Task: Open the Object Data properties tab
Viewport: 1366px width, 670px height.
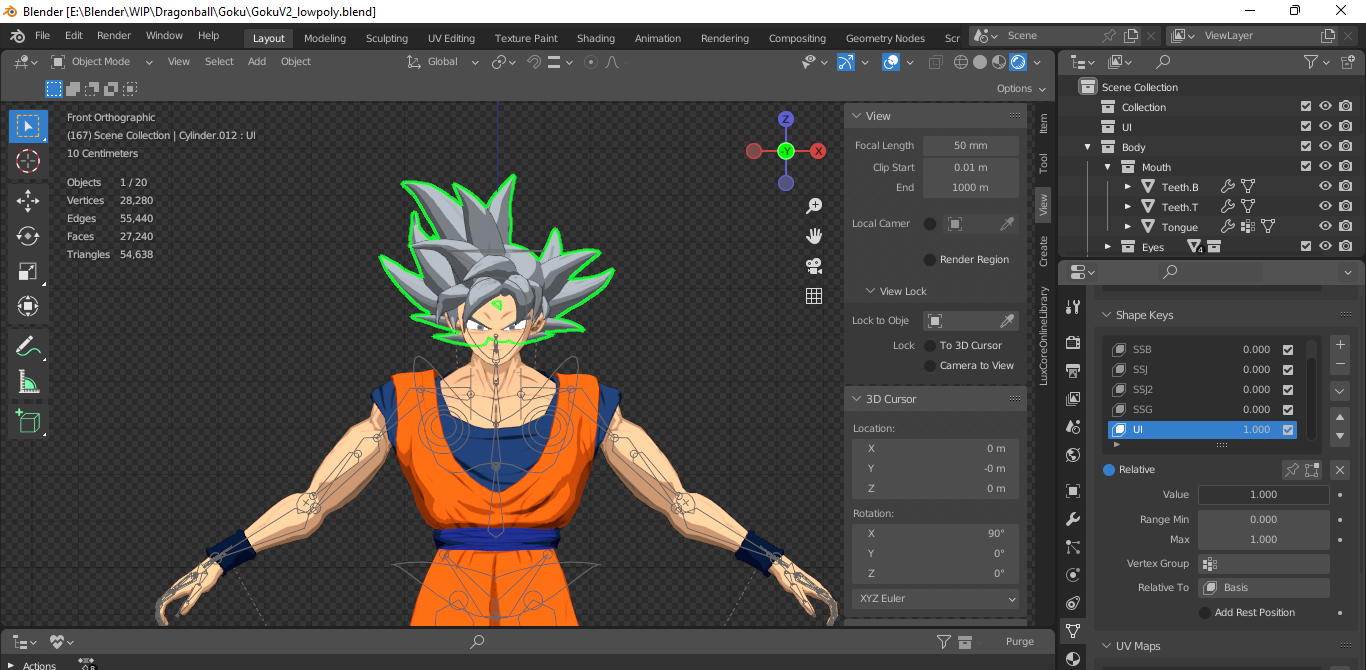Action: click(x=1073, y=631)
